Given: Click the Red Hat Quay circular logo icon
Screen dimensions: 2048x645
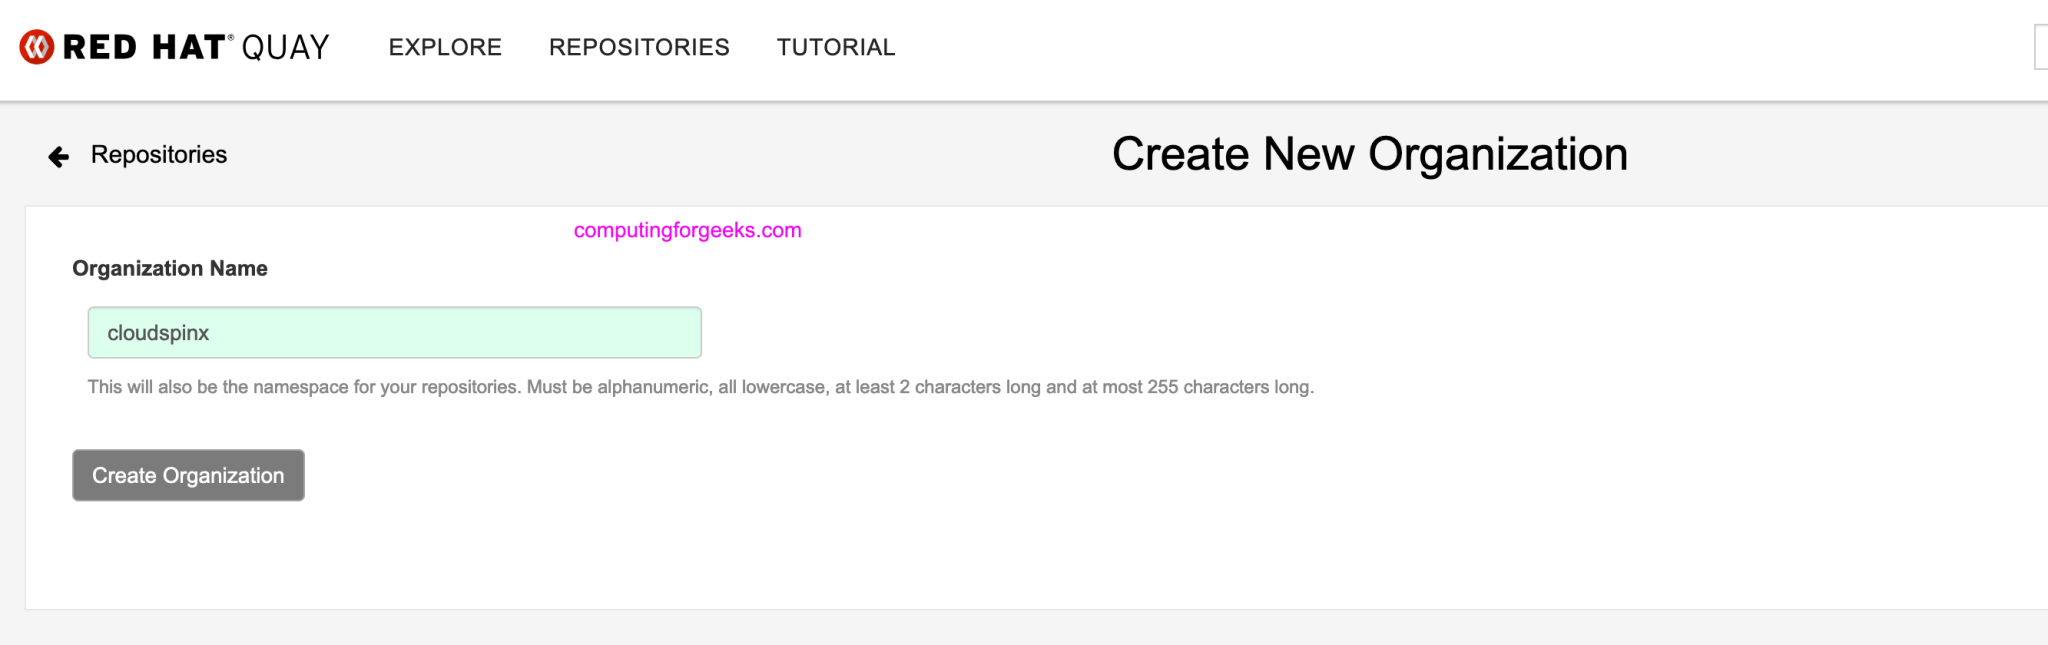Looking at the screenshot, I should point(37,47).
